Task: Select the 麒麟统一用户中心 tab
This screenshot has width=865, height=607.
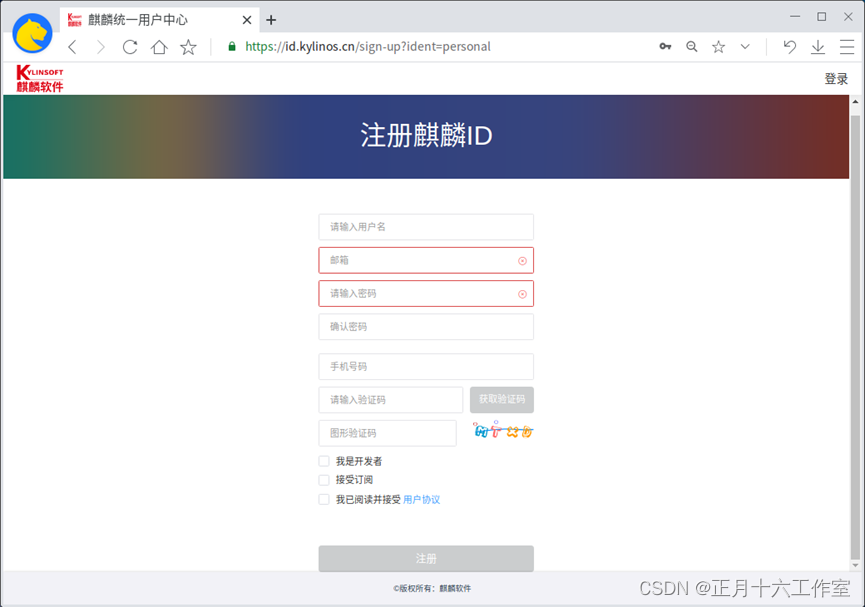Action: click(160, 20)
